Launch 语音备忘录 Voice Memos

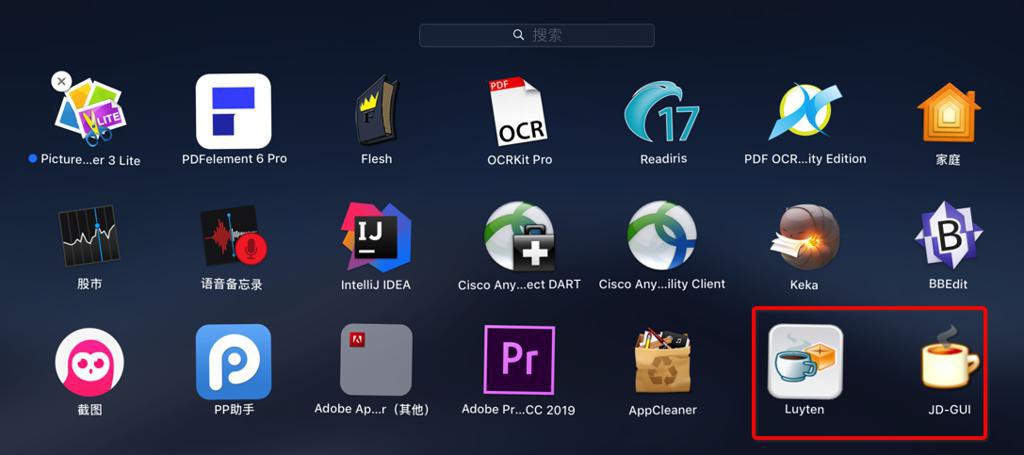[x=233, y=236]
